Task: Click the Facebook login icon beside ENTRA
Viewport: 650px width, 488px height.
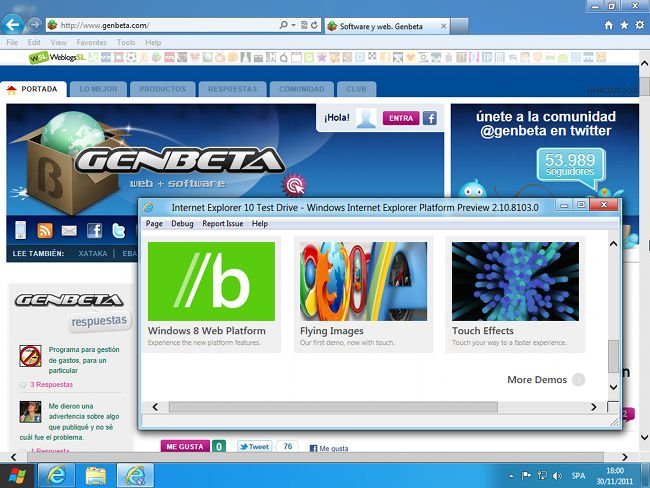Action: (430, 118)
